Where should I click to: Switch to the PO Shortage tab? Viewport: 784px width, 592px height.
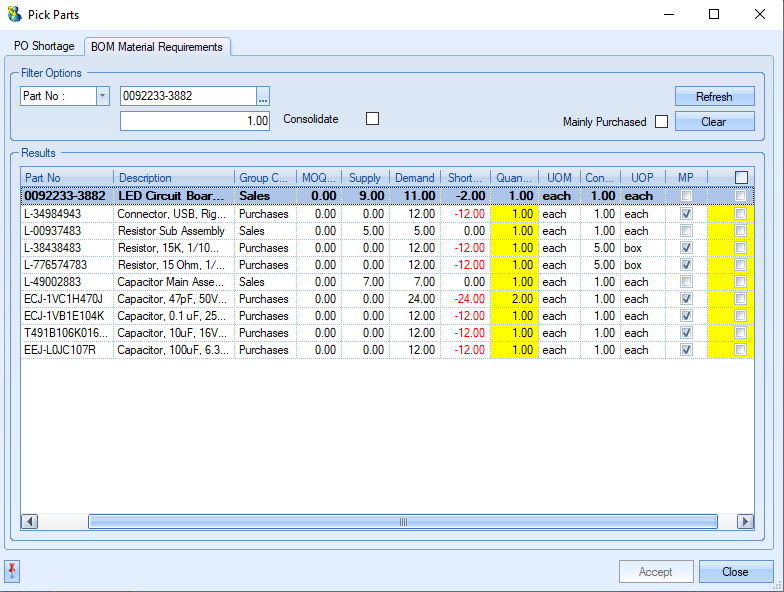[44, 46]
